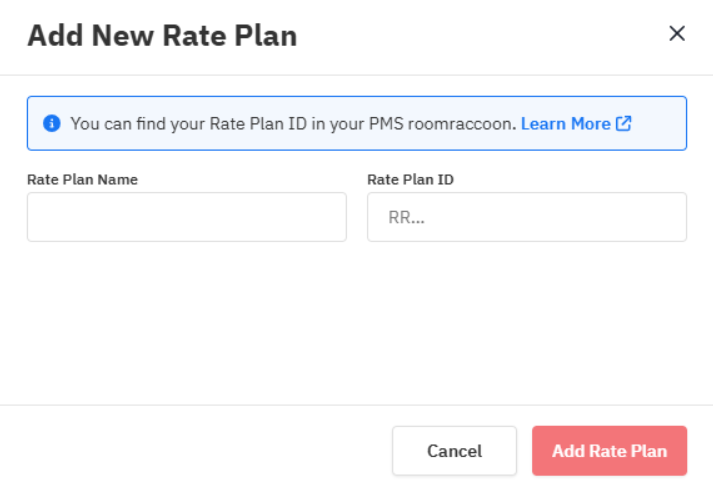Click the "RR..." placeholder text
The height and width of the screenshot is (483, 713).
point(405,218)
